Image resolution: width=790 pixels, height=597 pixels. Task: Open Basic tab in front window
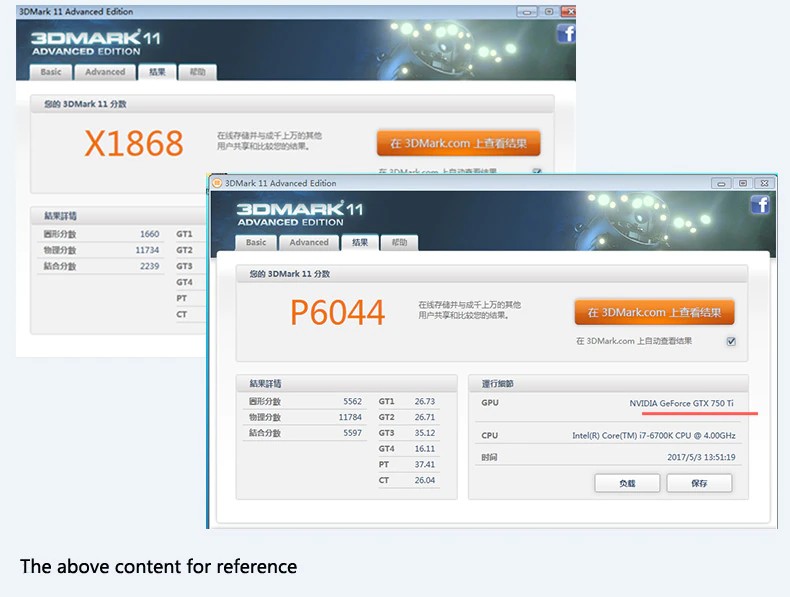coord(256,242)
